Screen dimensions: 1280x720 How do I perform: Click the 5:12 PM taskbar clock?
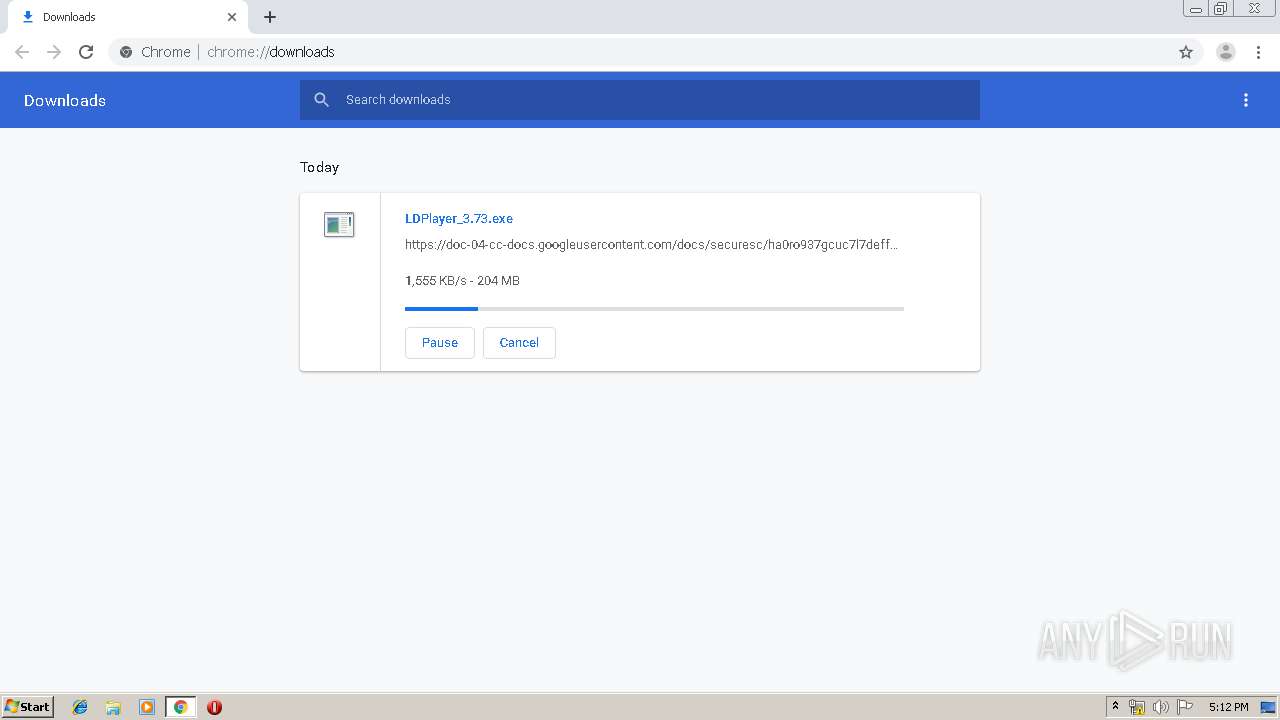click(1229, 707)
